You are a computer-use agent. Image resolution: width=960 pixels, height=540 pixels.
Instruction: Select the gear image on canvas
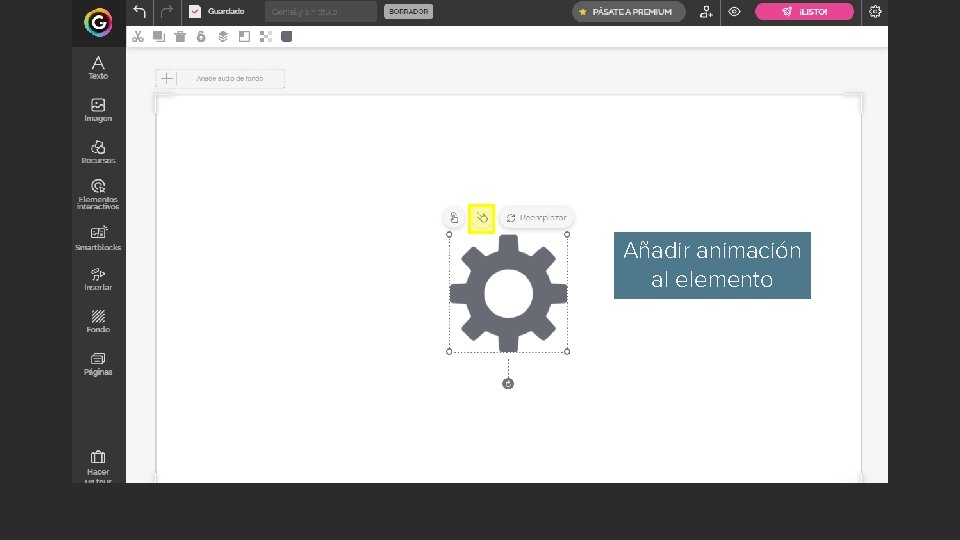tap(508, 293)
